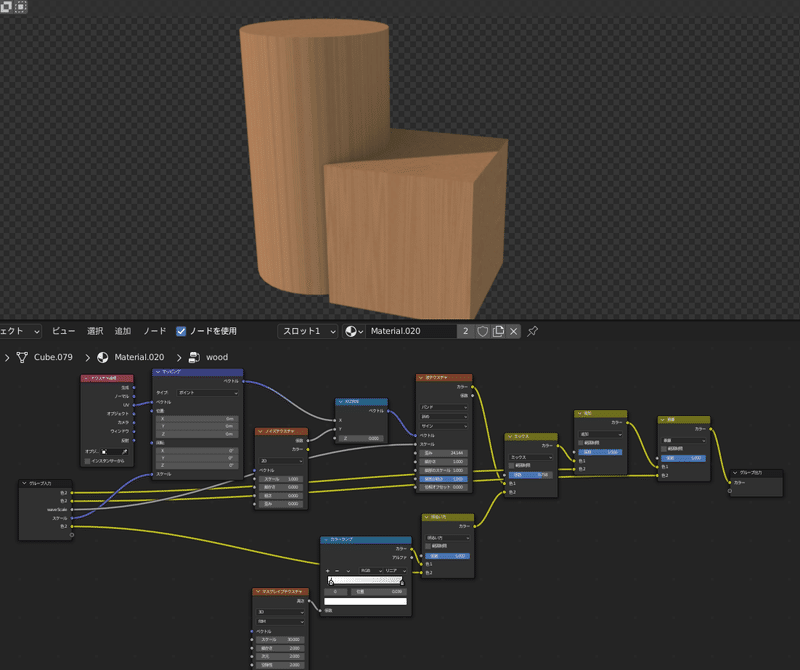800x670 pixels.
Task: Toggle clamp checkbox on ミックス node
Action: tap(512, 466)
